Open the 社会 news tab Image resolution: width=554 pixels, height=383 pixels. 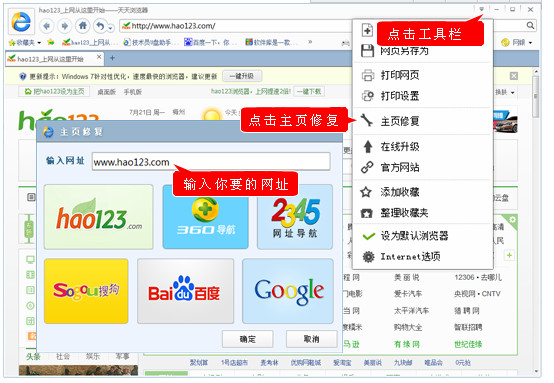click(x=63, y=356)
